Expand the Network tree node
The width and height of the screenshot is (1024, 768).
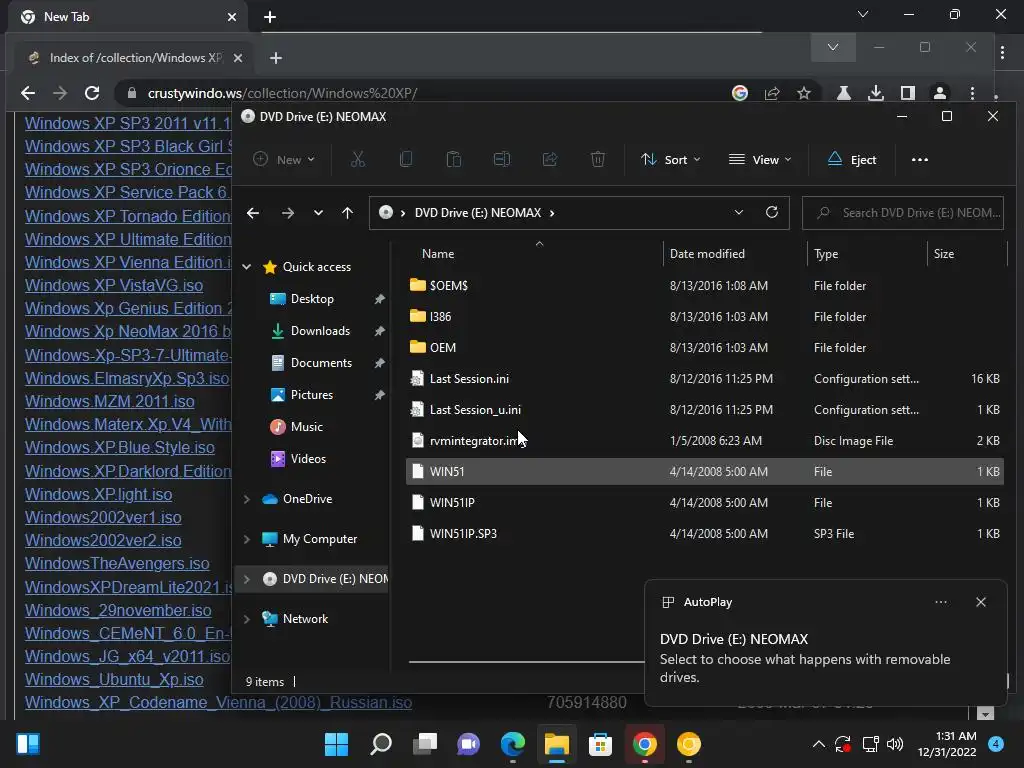[x=246, y=619]
